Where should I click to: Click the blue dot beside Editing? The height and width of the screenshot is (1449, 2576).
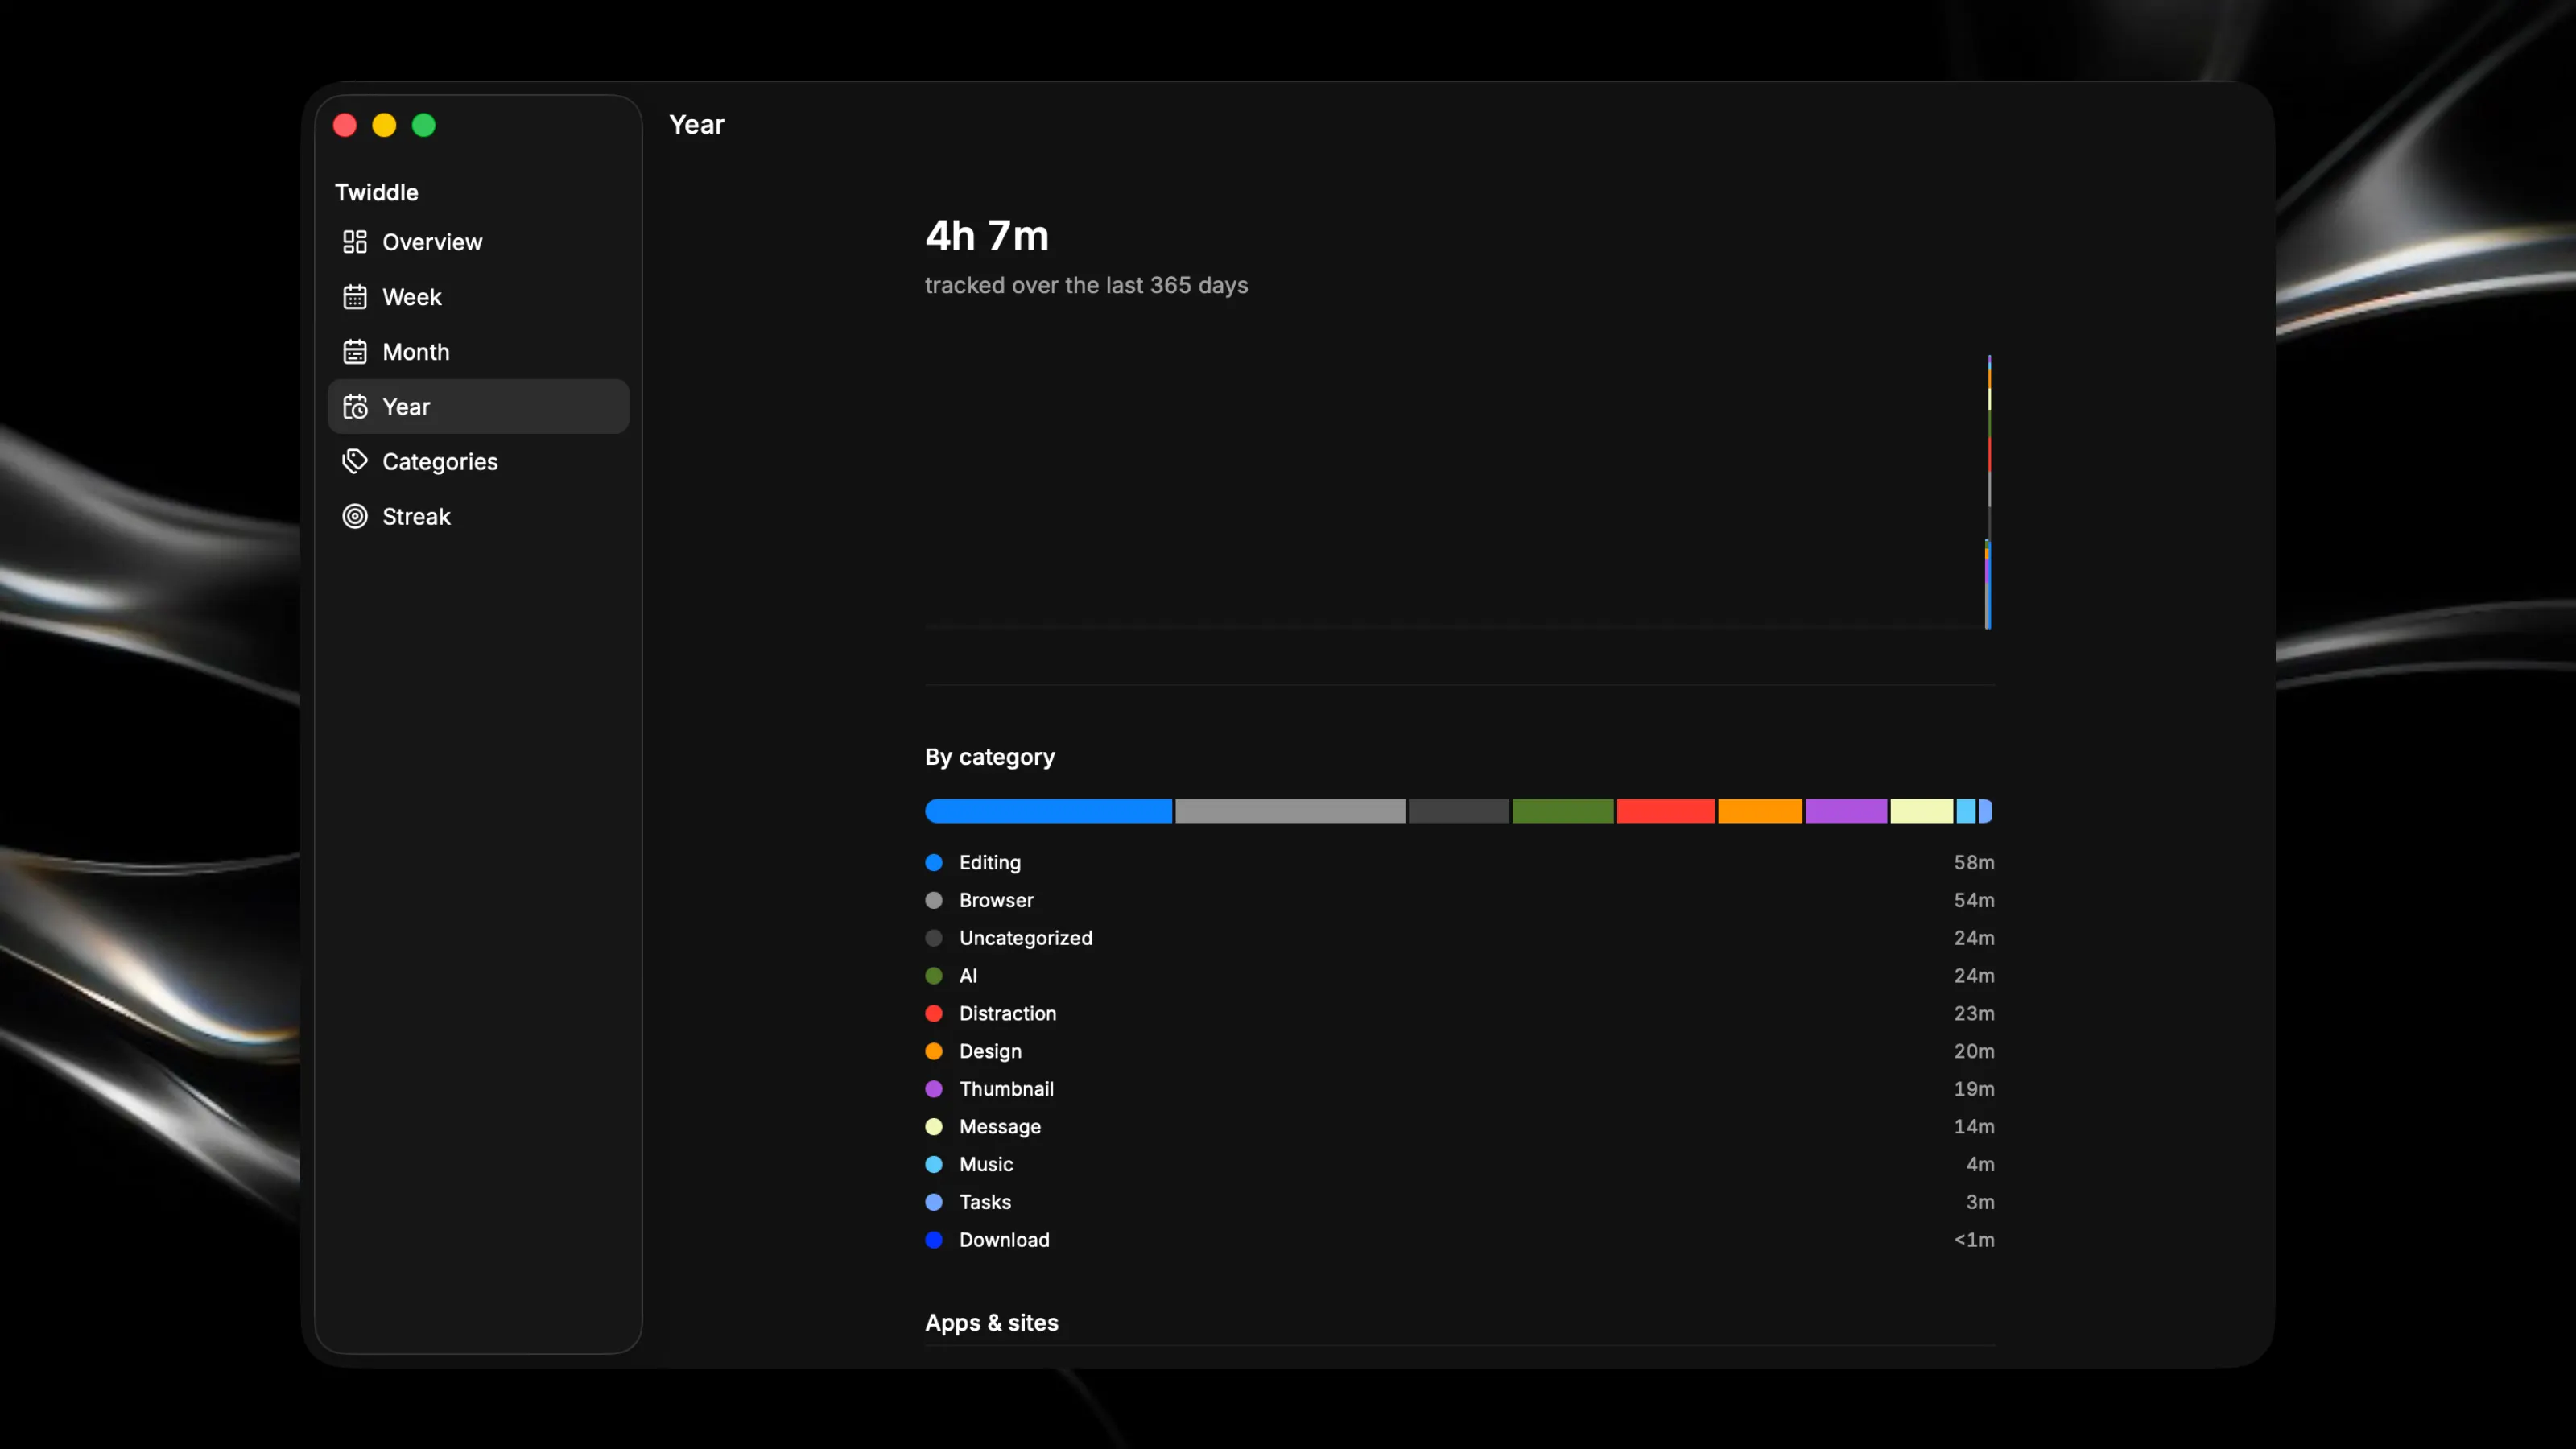[x=934, y=862]
